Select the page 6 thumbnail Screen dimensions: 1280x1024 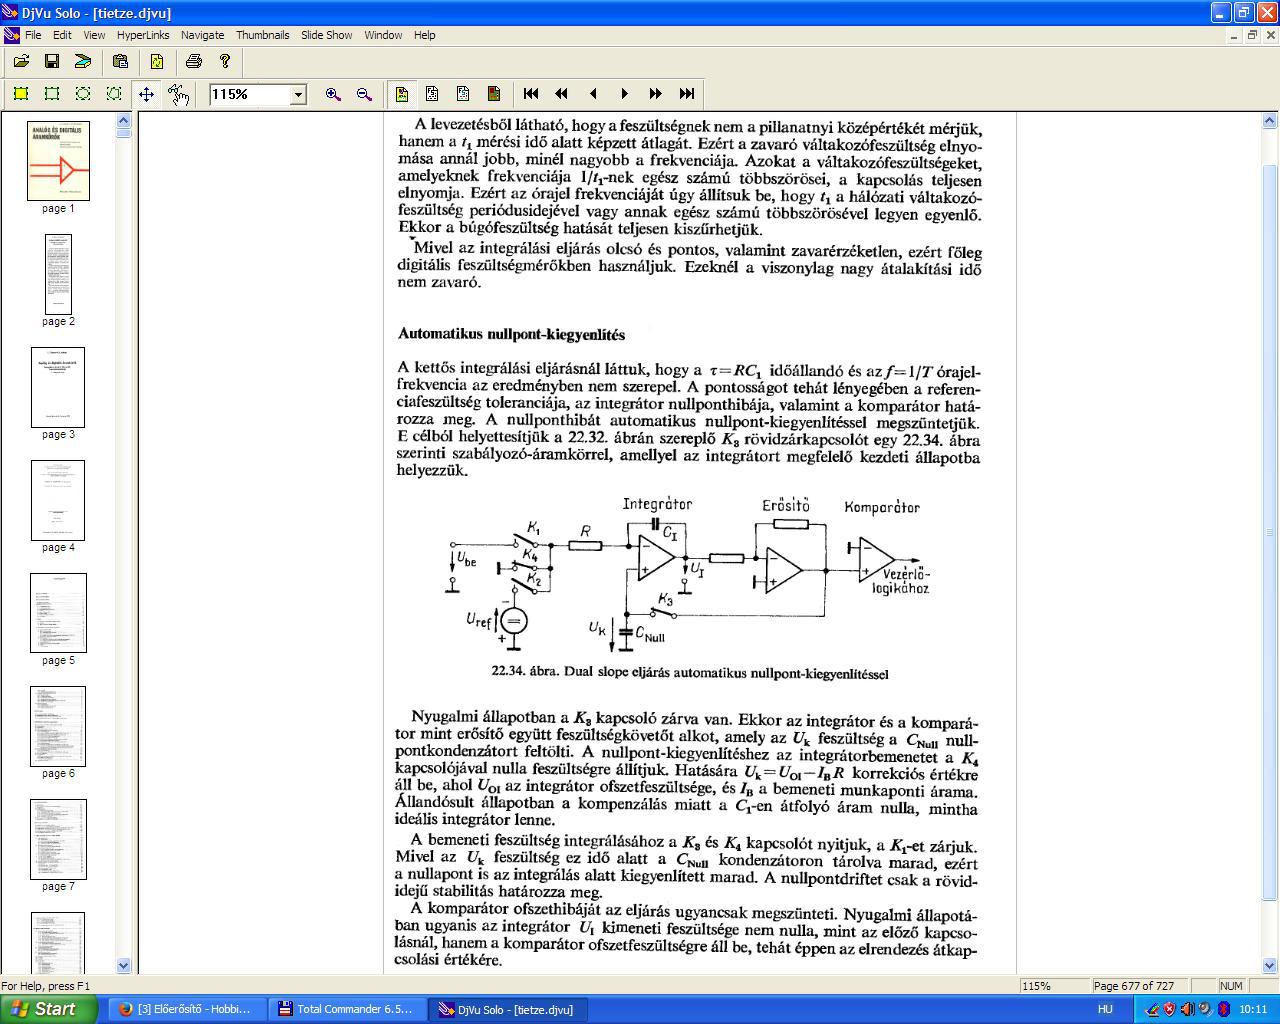(x=58, y=726)
